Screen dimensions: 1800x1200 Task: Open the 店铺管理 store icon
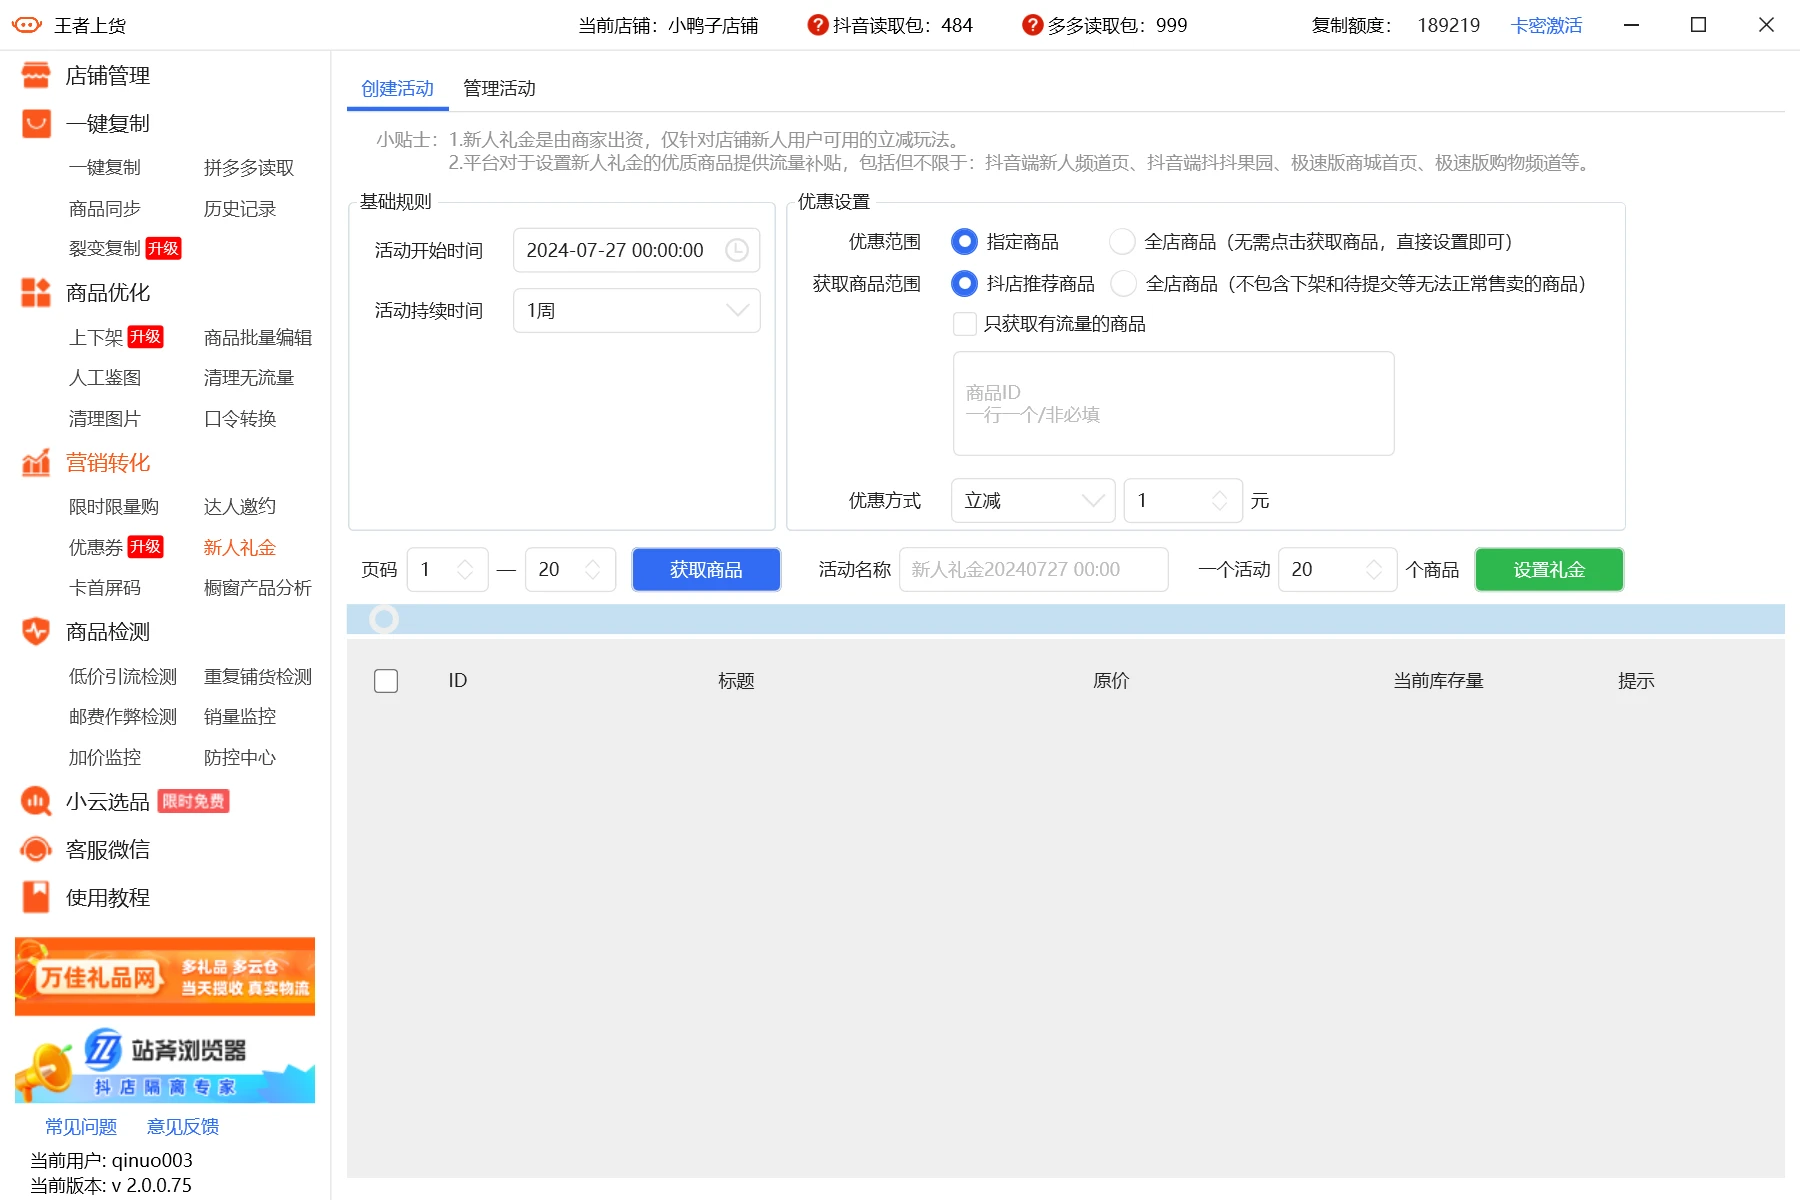tap(36, 75)
